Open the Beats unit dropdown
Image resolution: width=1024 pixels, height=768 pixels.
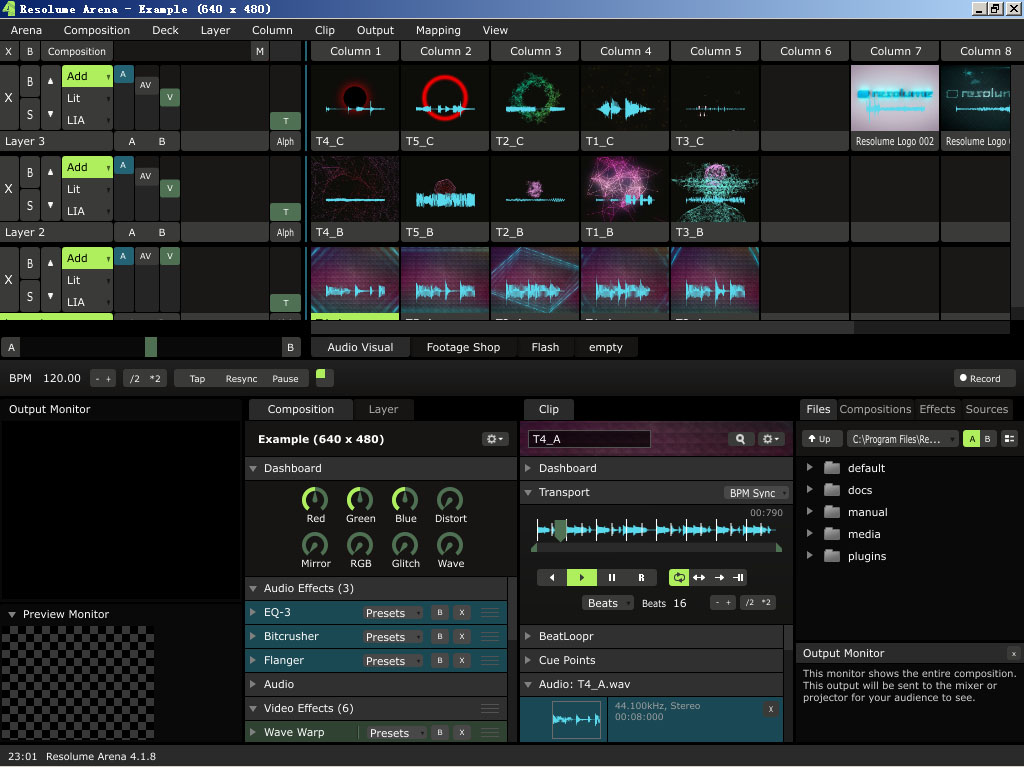coord(607,603)
